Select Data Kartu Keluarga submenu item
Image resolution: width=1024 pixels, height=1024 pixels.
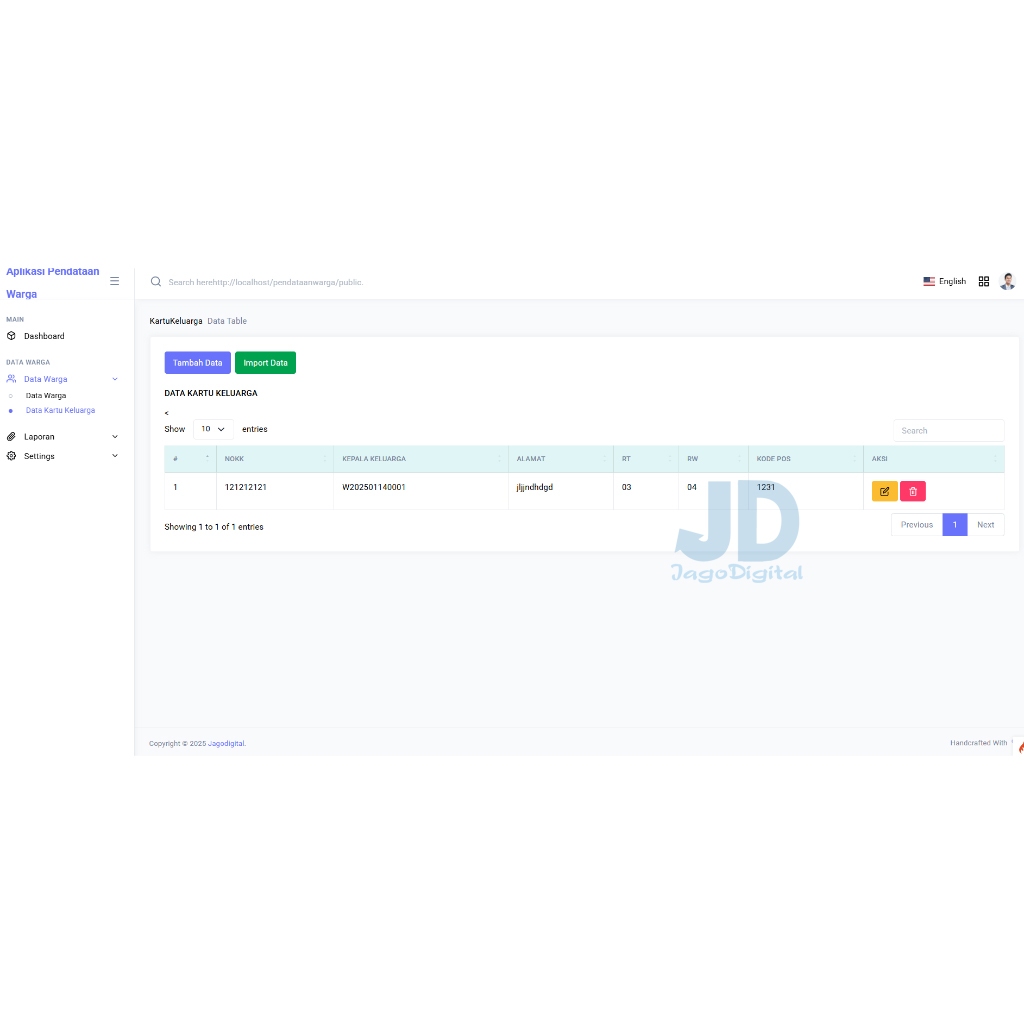point(60,410)
